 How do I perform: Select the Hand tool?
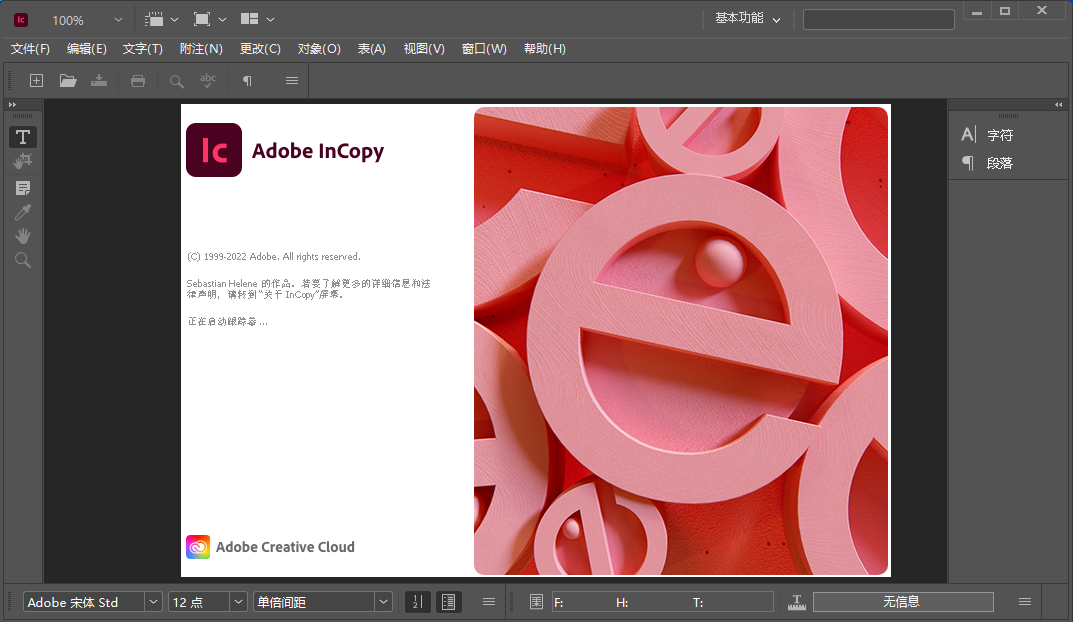[x=23, y=236]
